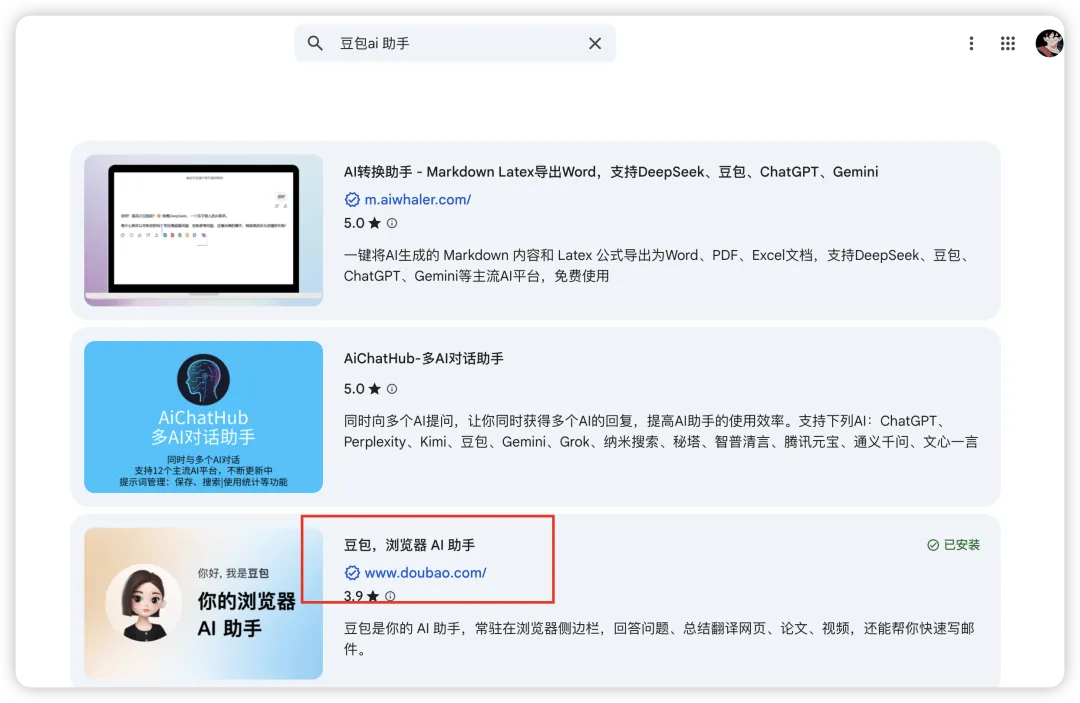1080x703 pixels.
Task: Open the 豆包 你的浏览器 AI 助手 thumbnail
Action: (203, 604)
